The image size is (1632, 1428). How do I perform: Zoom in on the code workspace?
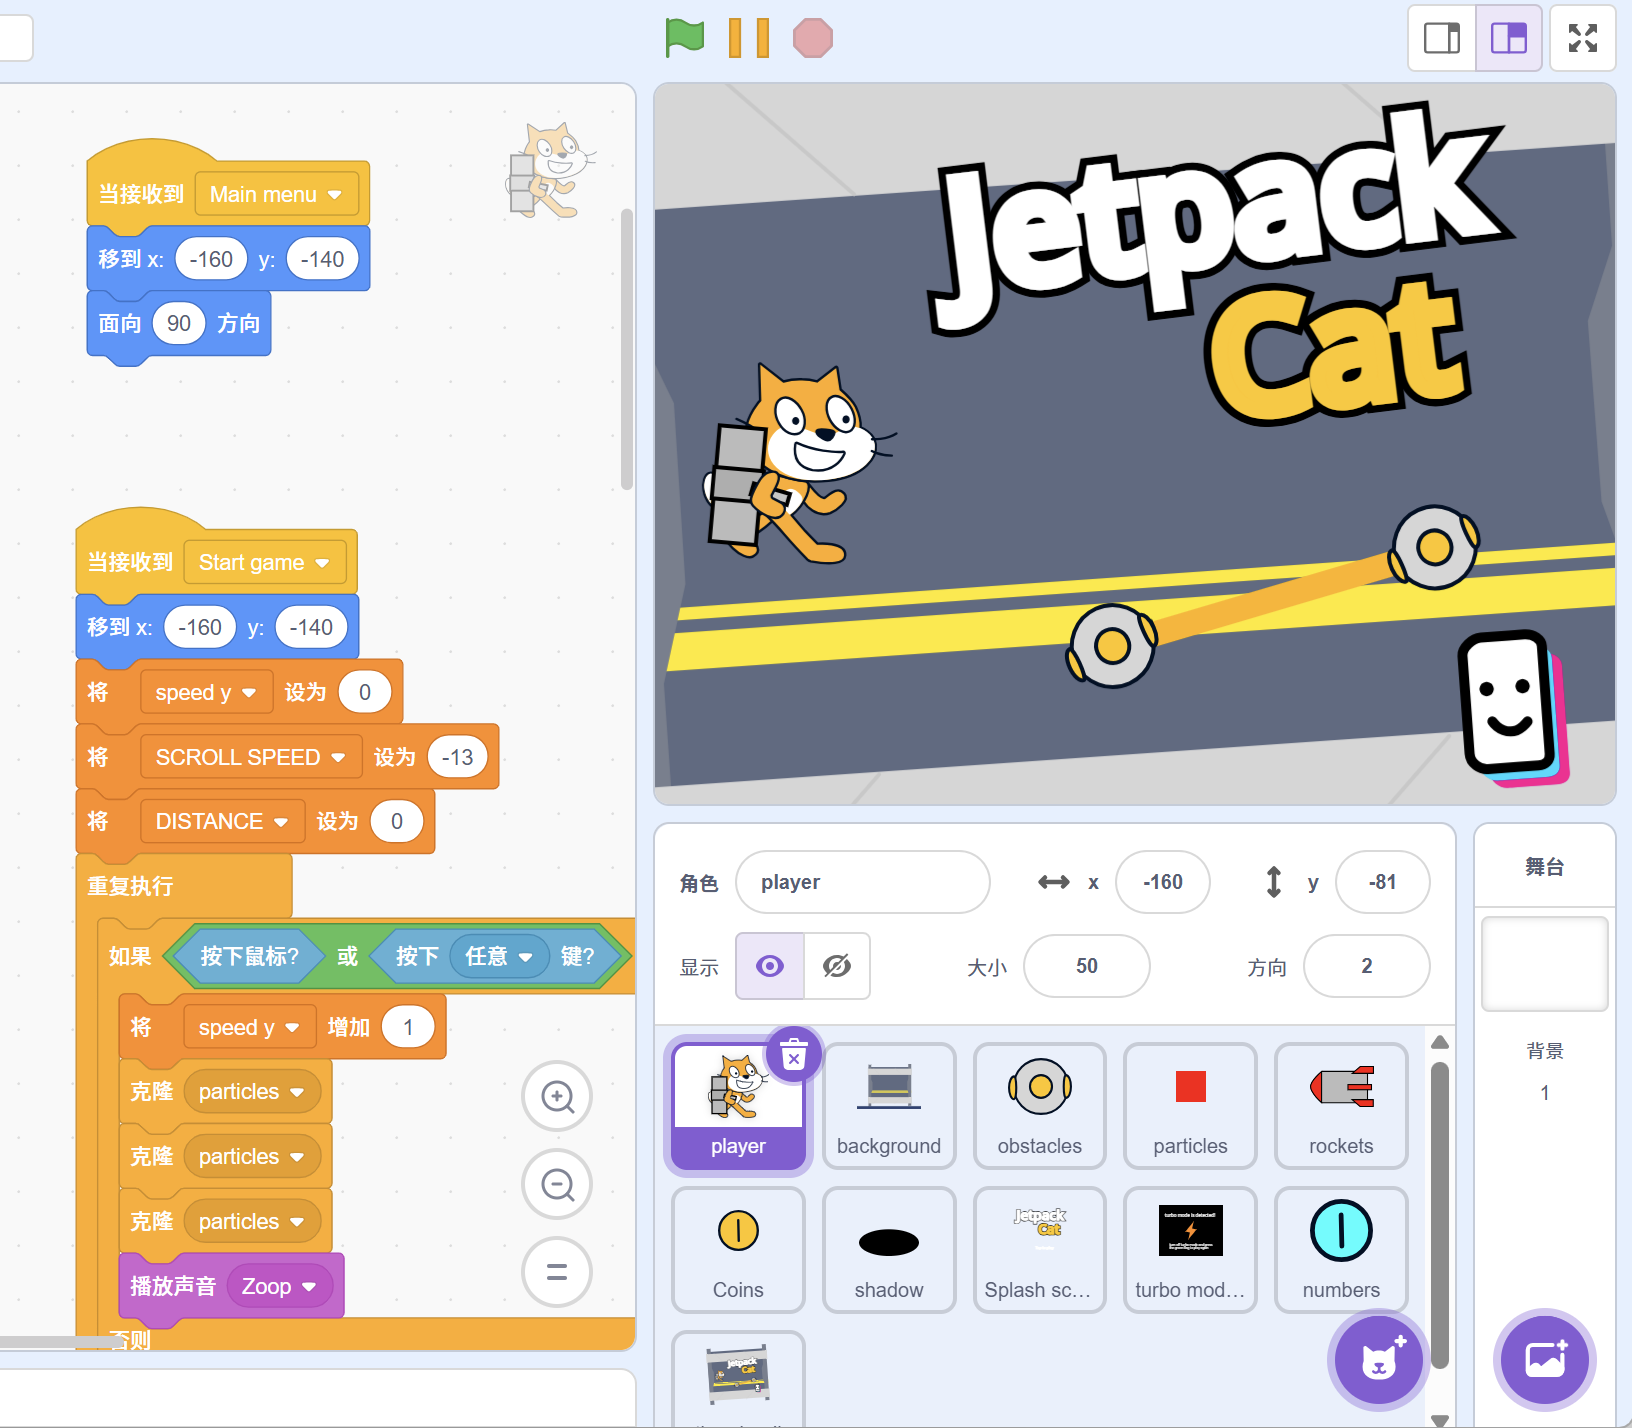(x=557, y=1097)
